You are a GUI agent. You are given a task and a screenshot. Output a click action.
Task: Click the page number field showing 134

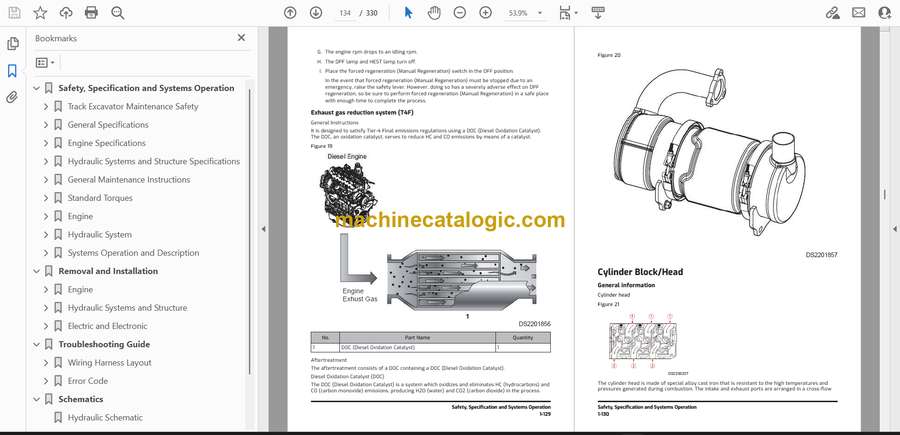pyautogui.click(x=344, y=13)
